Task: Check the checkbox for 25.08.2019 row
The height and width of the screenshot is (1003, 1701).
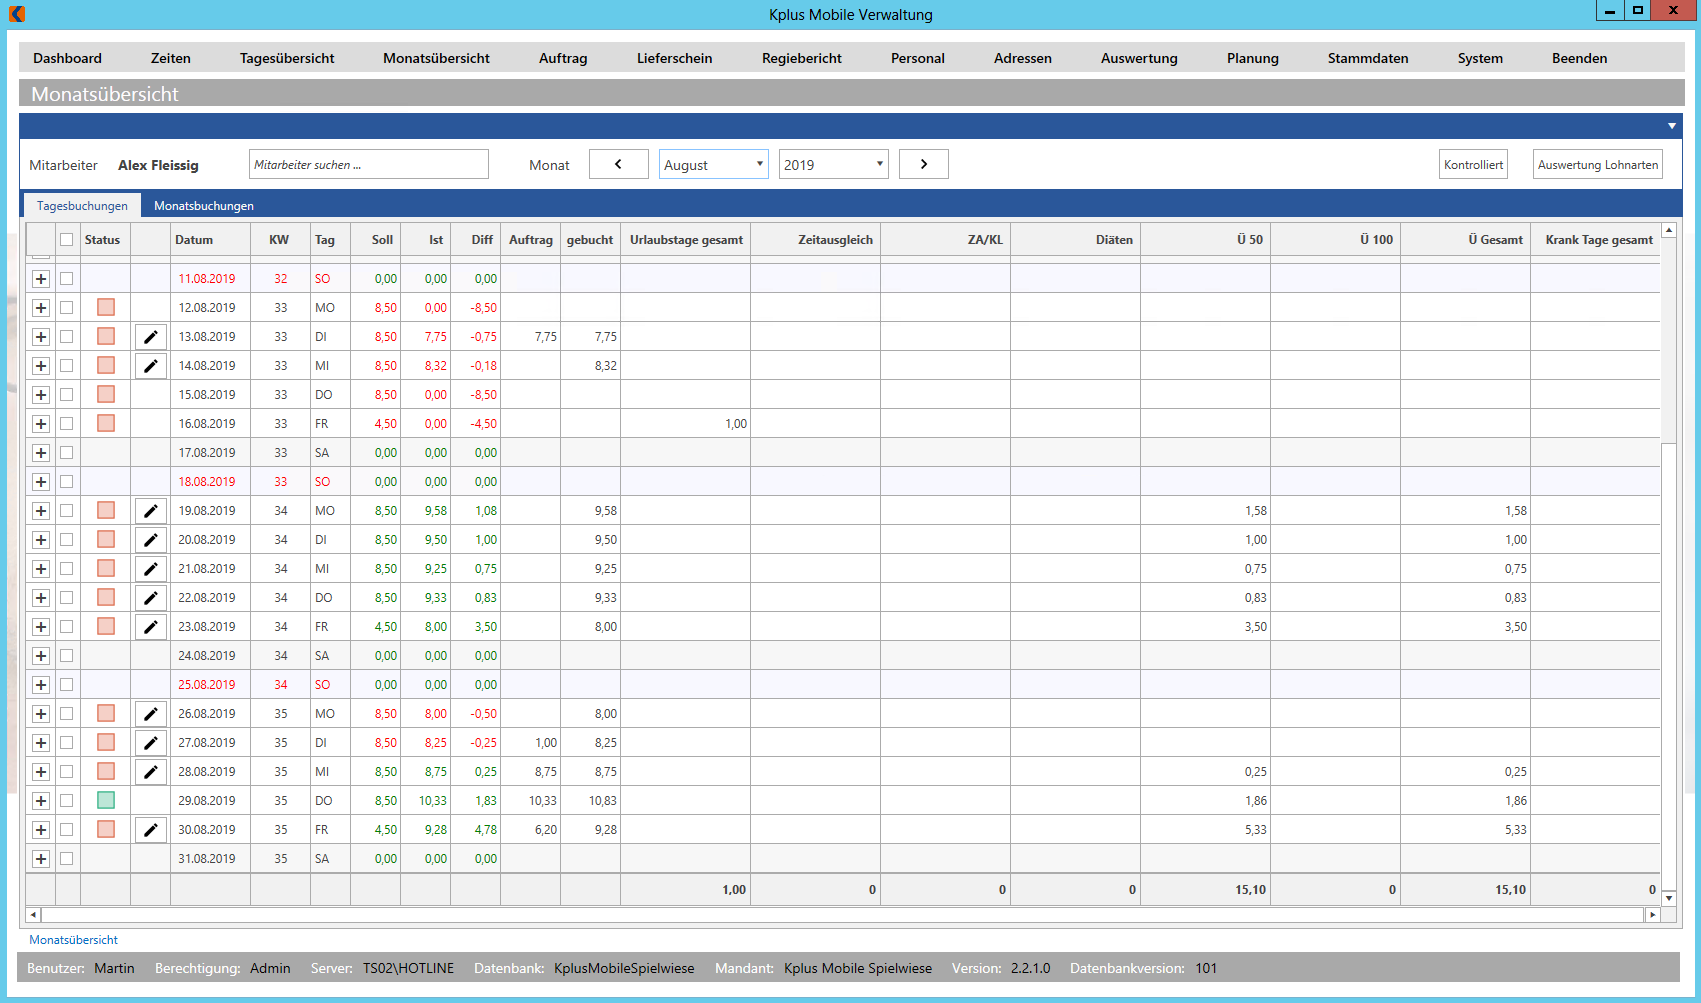Action: coord(67,685)
